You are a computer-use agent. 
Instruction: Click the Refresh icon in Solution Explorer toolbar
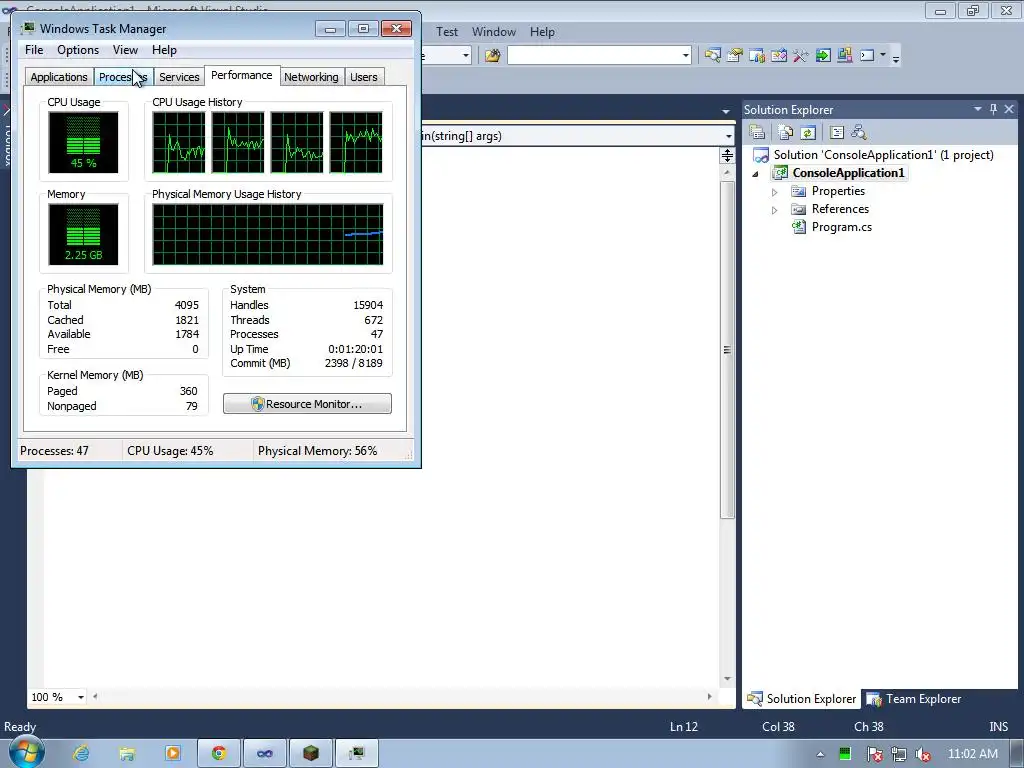click(808, 133)
